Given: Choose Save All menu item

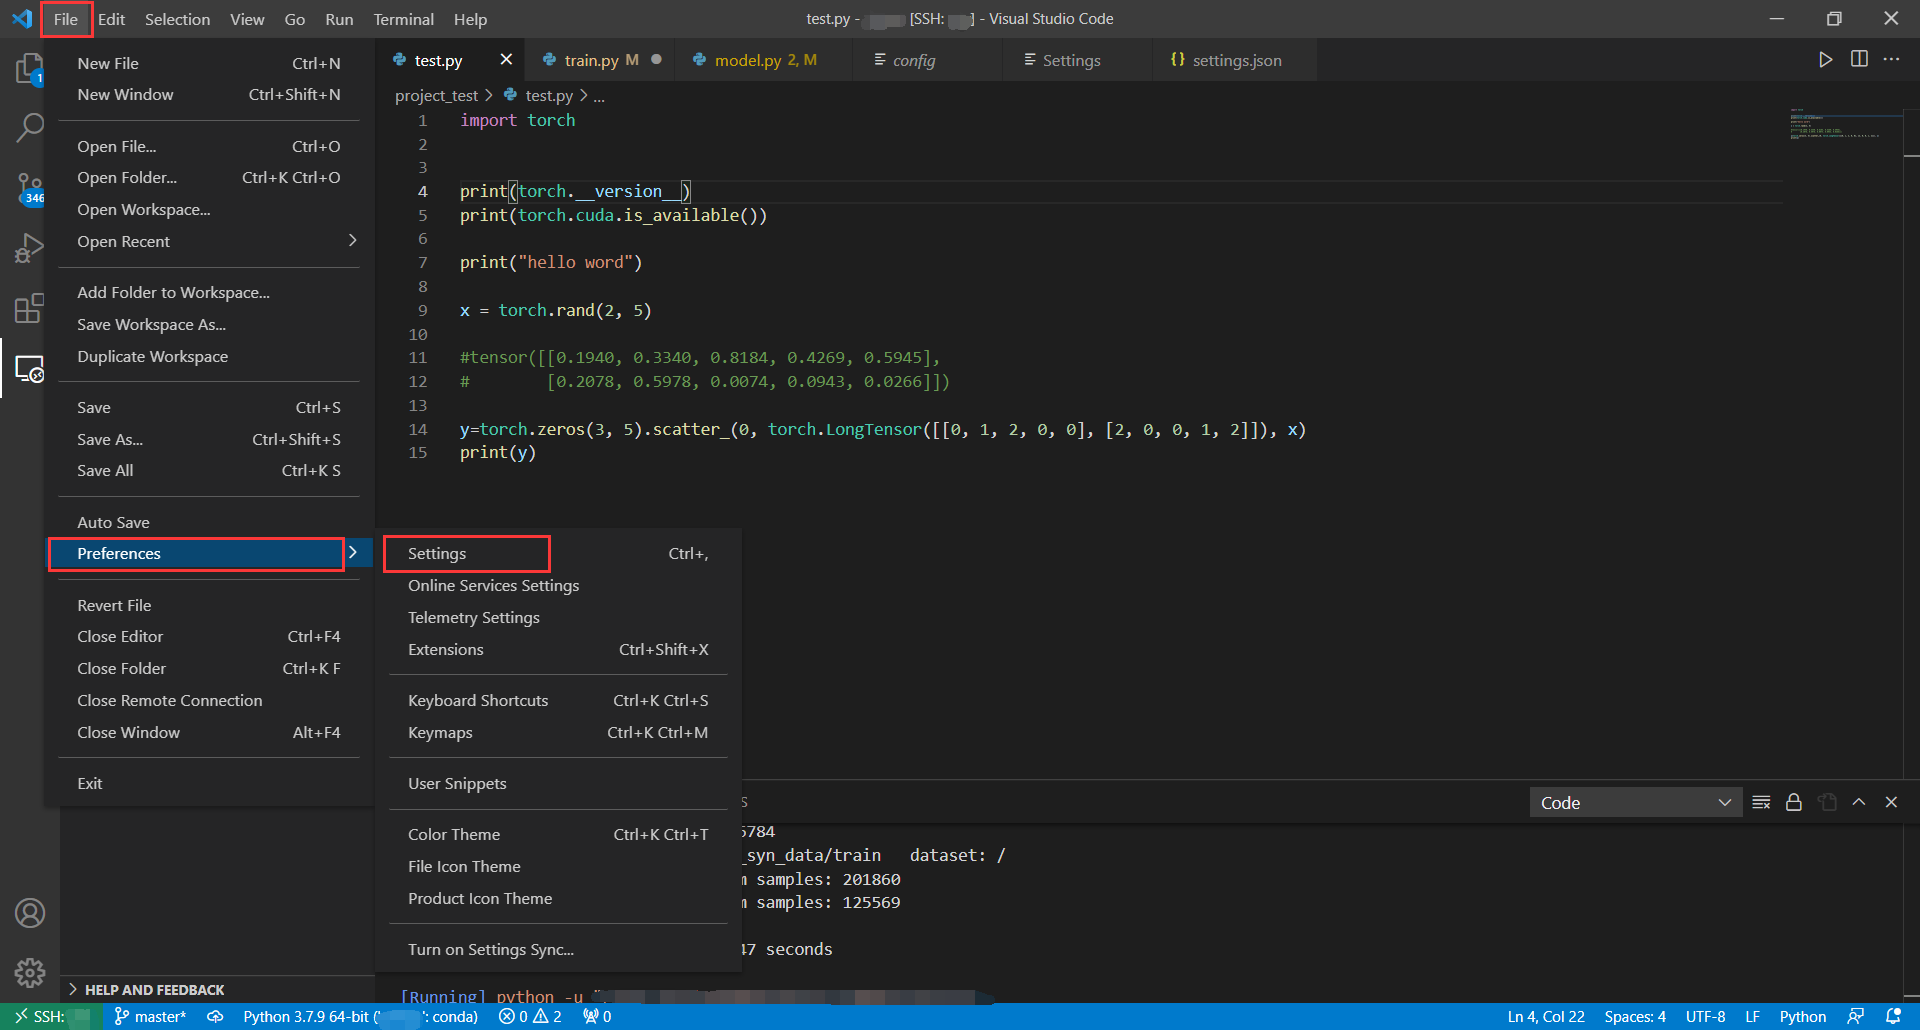Looking at the screenshot, I should pos(209,470).
